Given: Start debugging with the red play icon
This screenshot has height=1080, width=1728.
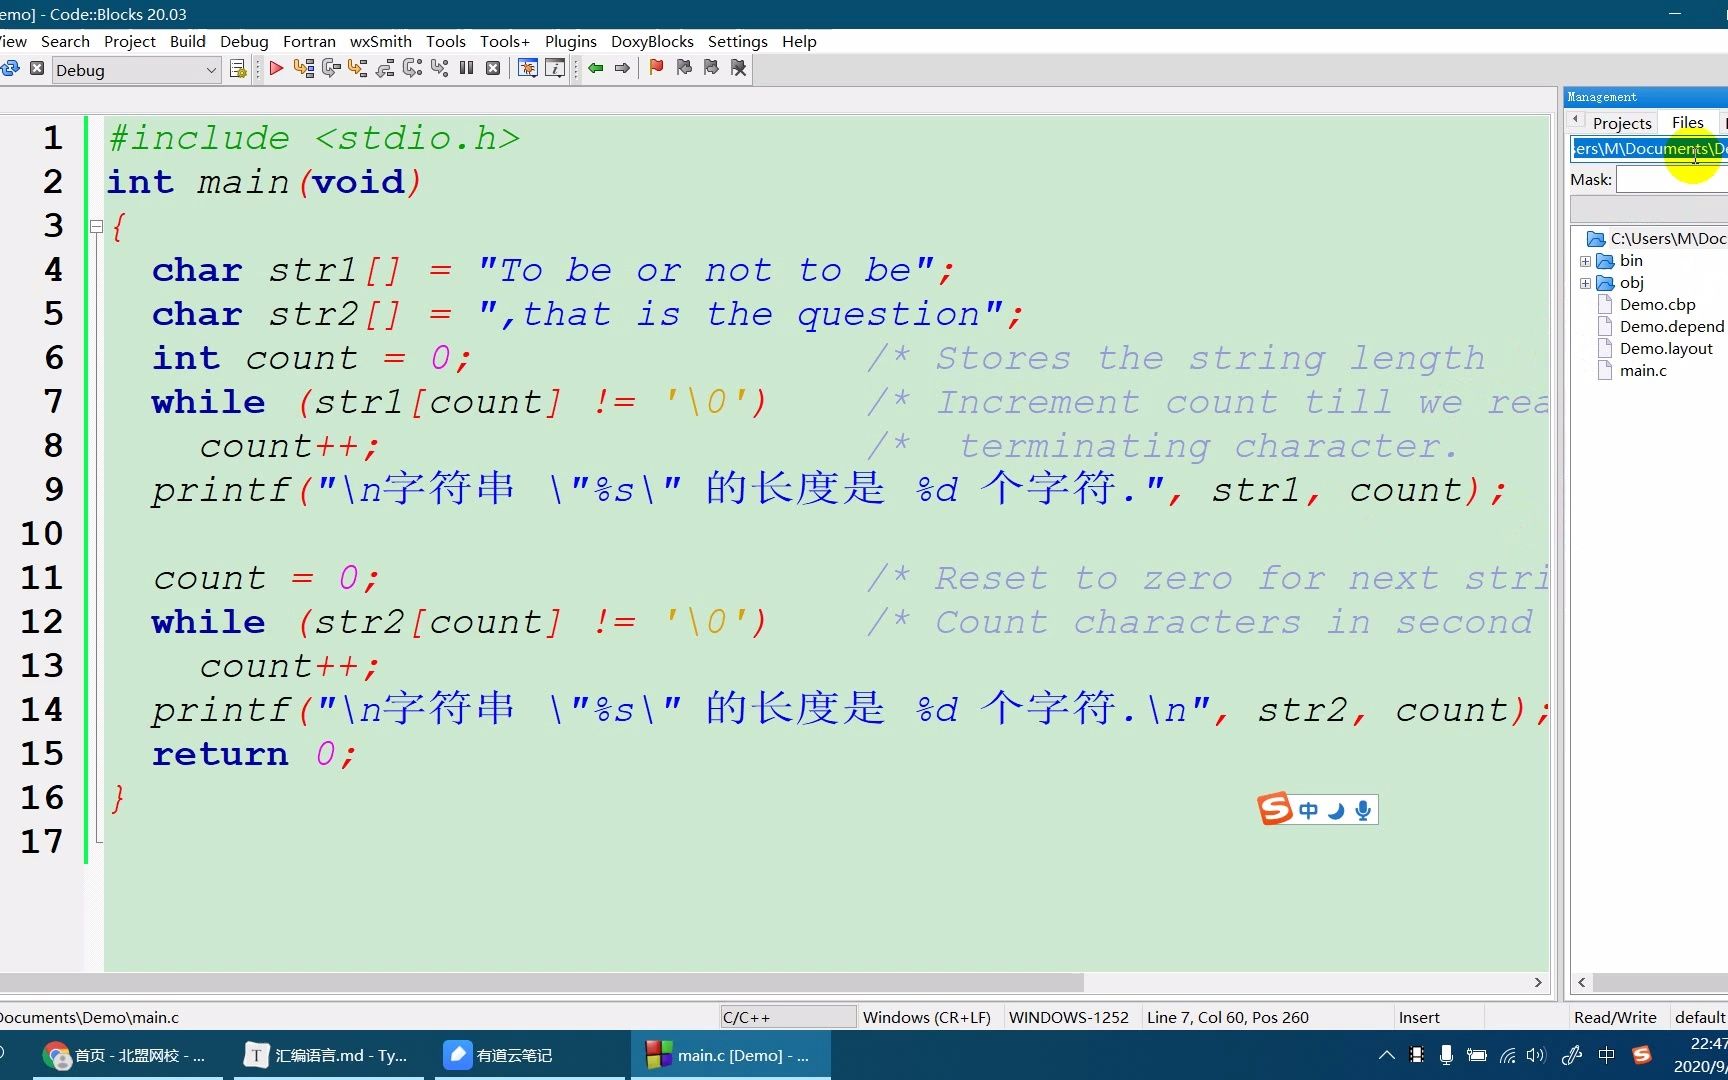Looking at the screenshot, I should [277, 68].
